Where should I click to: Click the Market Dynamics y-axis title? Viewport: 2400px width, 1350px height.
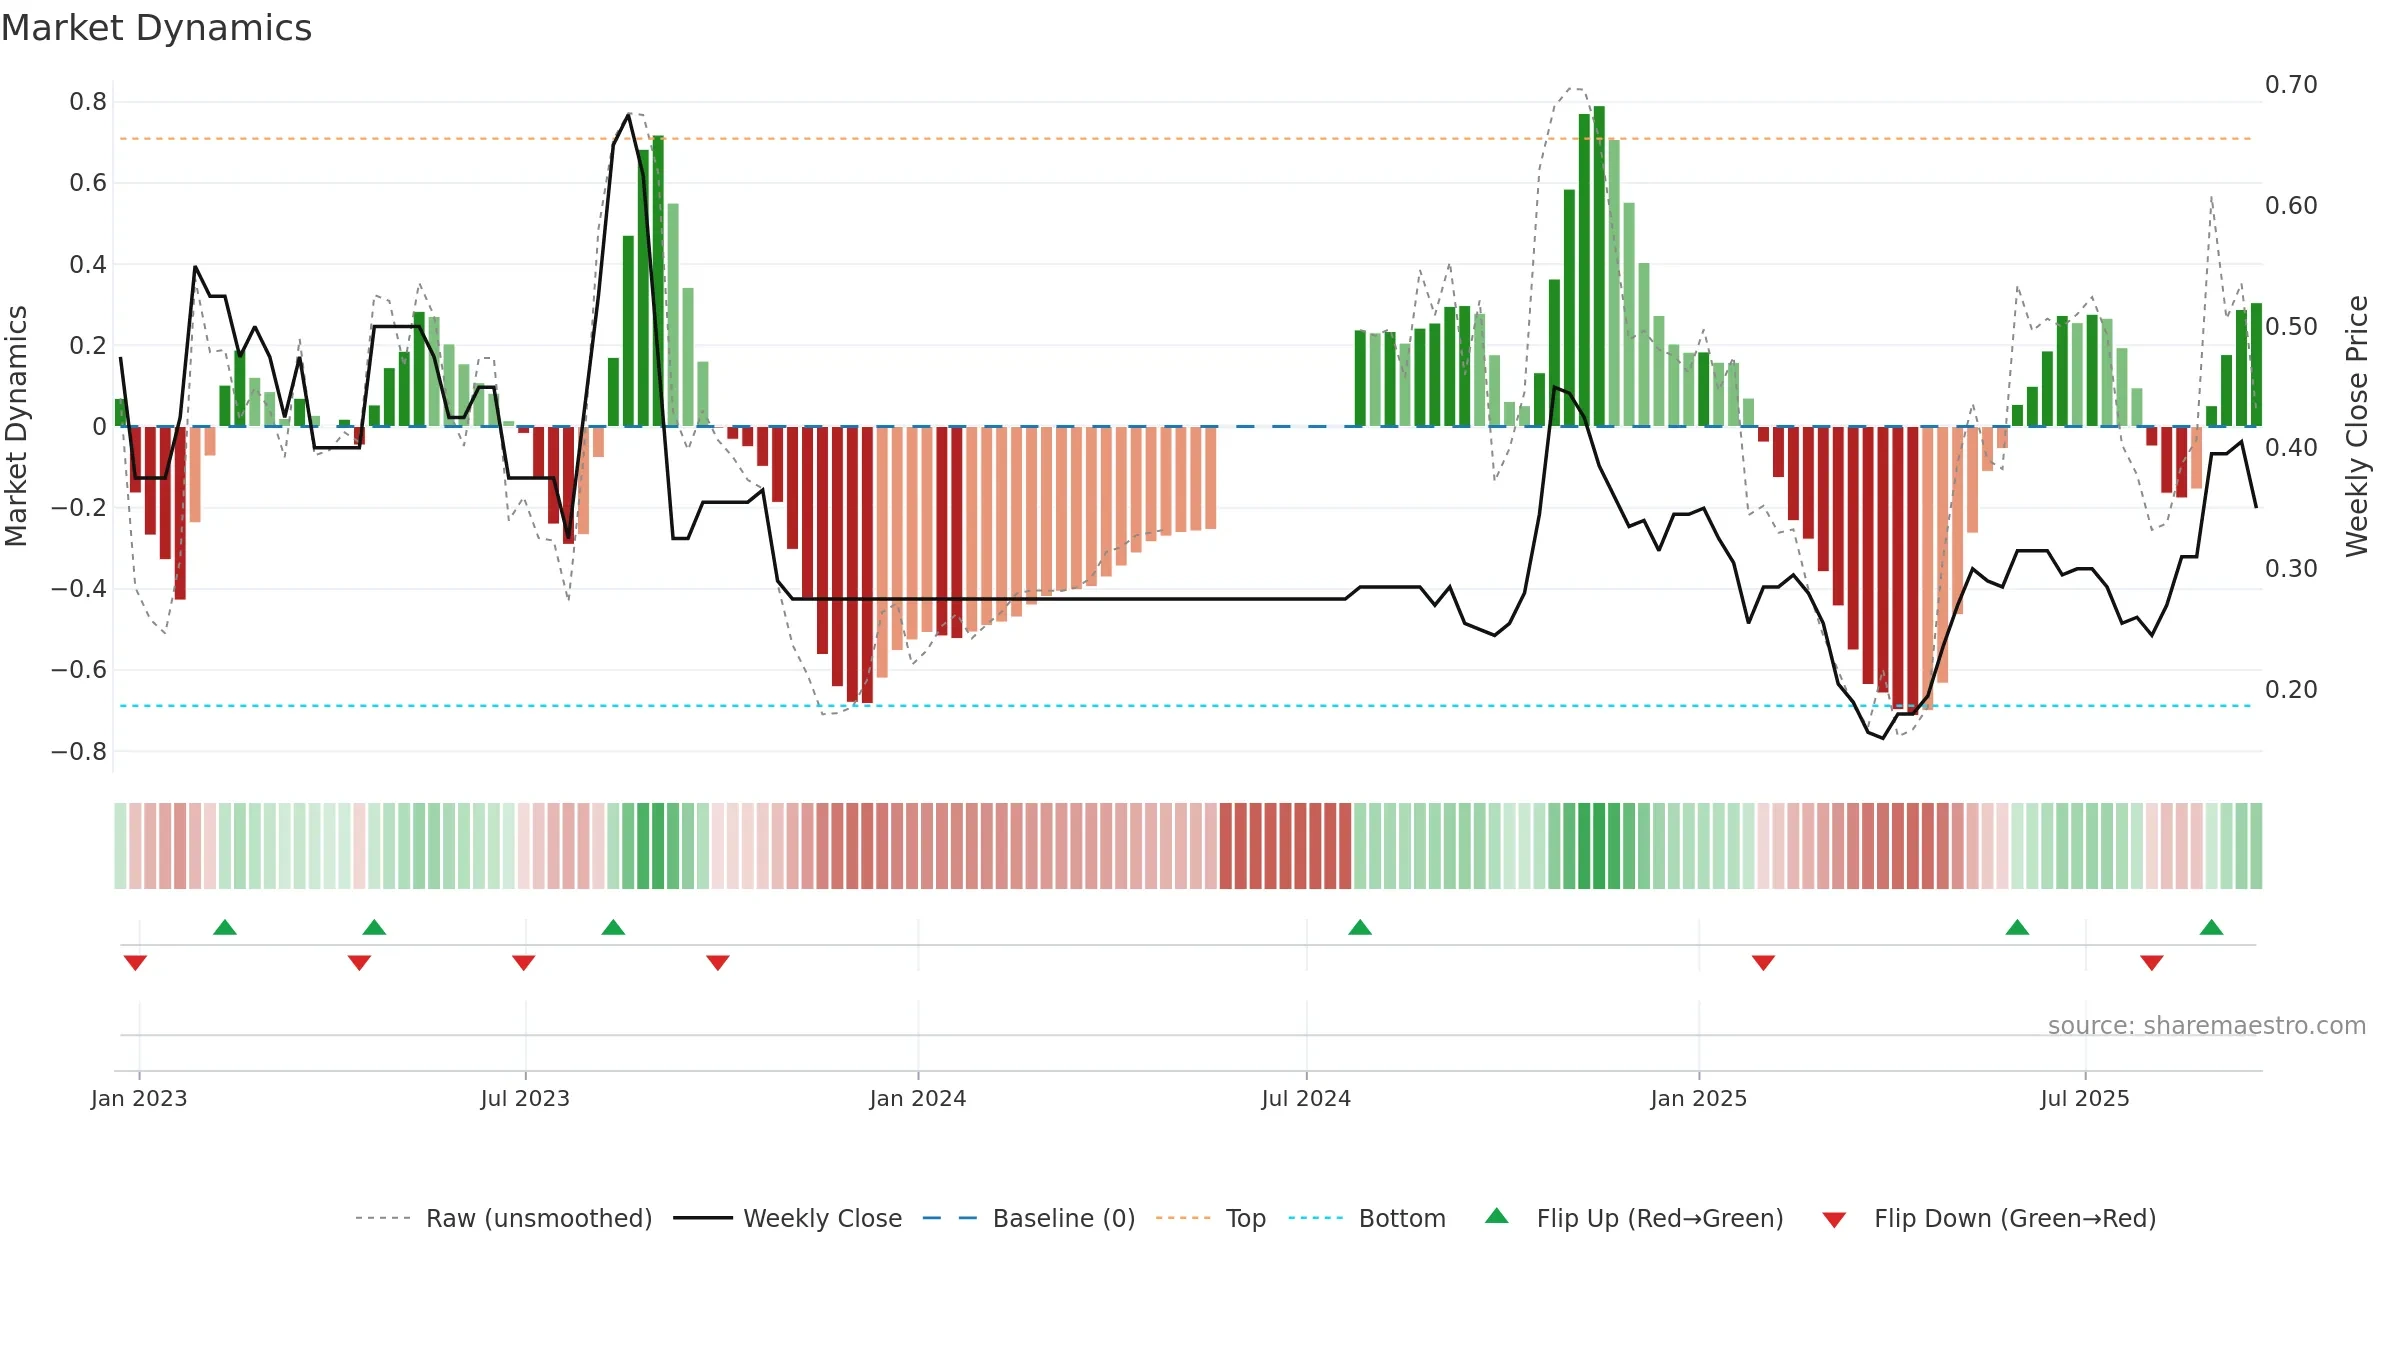click(x=16, y=426)
